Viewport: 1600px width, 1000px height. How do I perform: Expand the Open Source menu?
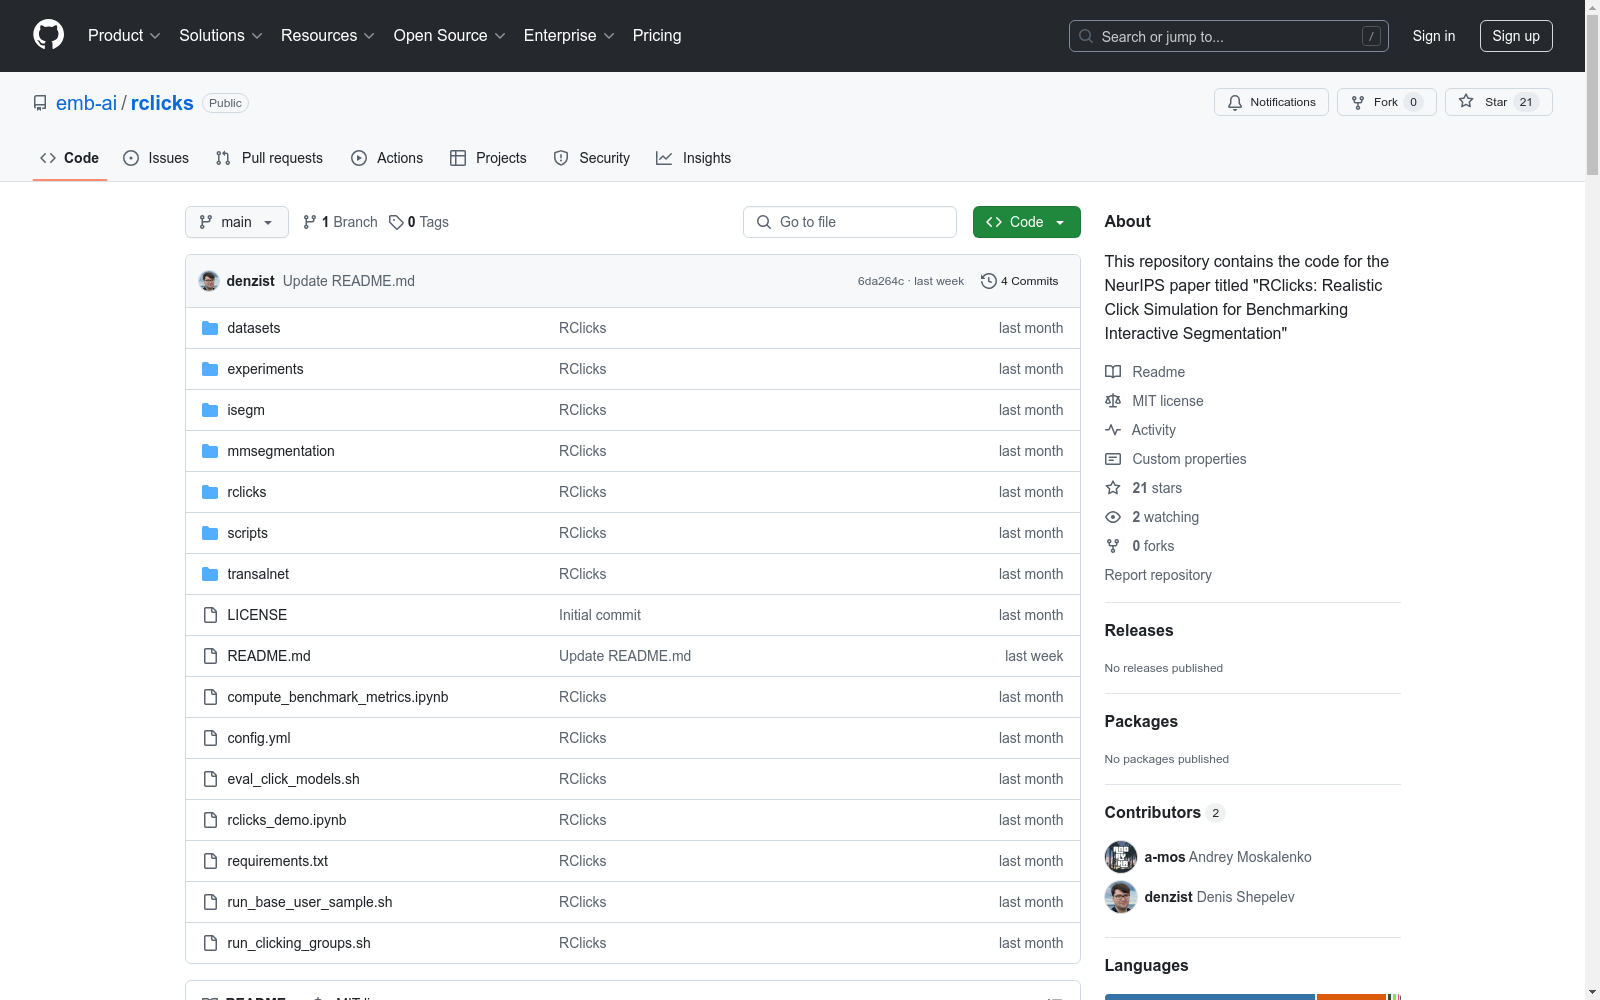point(450,36)
